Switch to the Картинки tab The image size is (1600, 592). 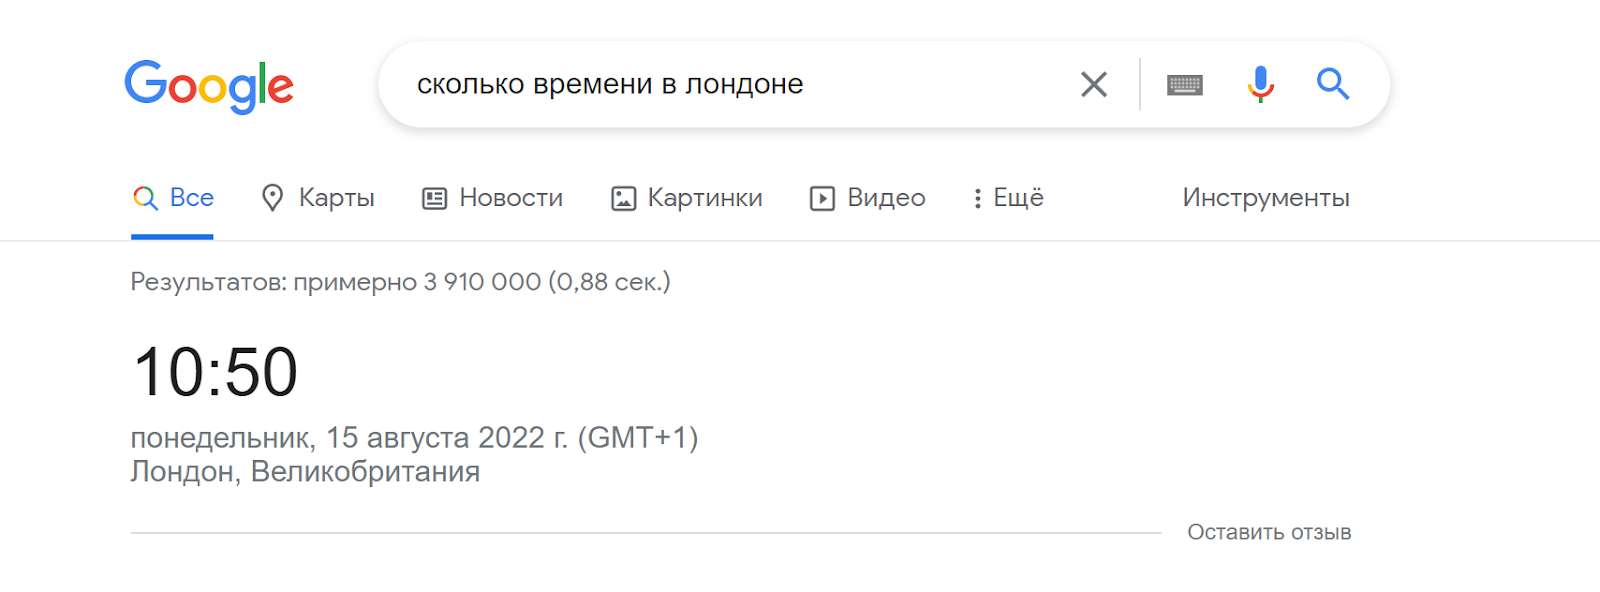[x=706, y=197]
